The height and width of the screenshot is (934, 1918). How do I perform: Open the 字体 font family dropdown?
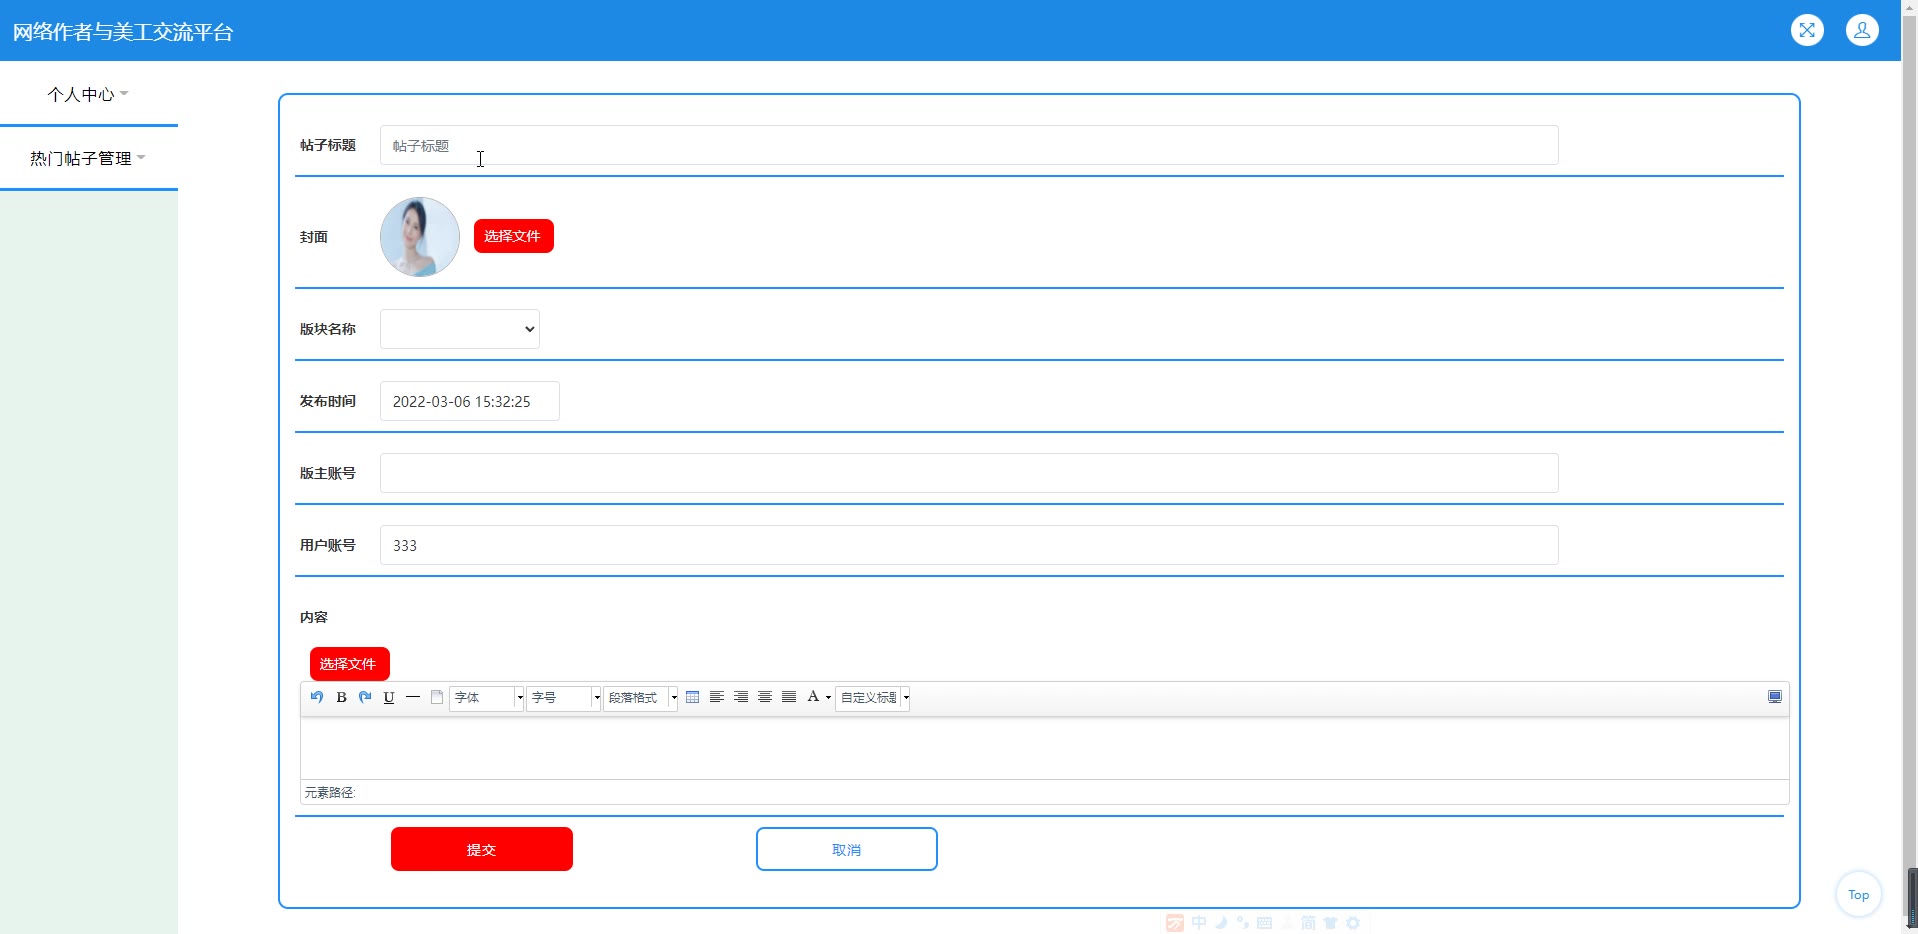point(487,697)
